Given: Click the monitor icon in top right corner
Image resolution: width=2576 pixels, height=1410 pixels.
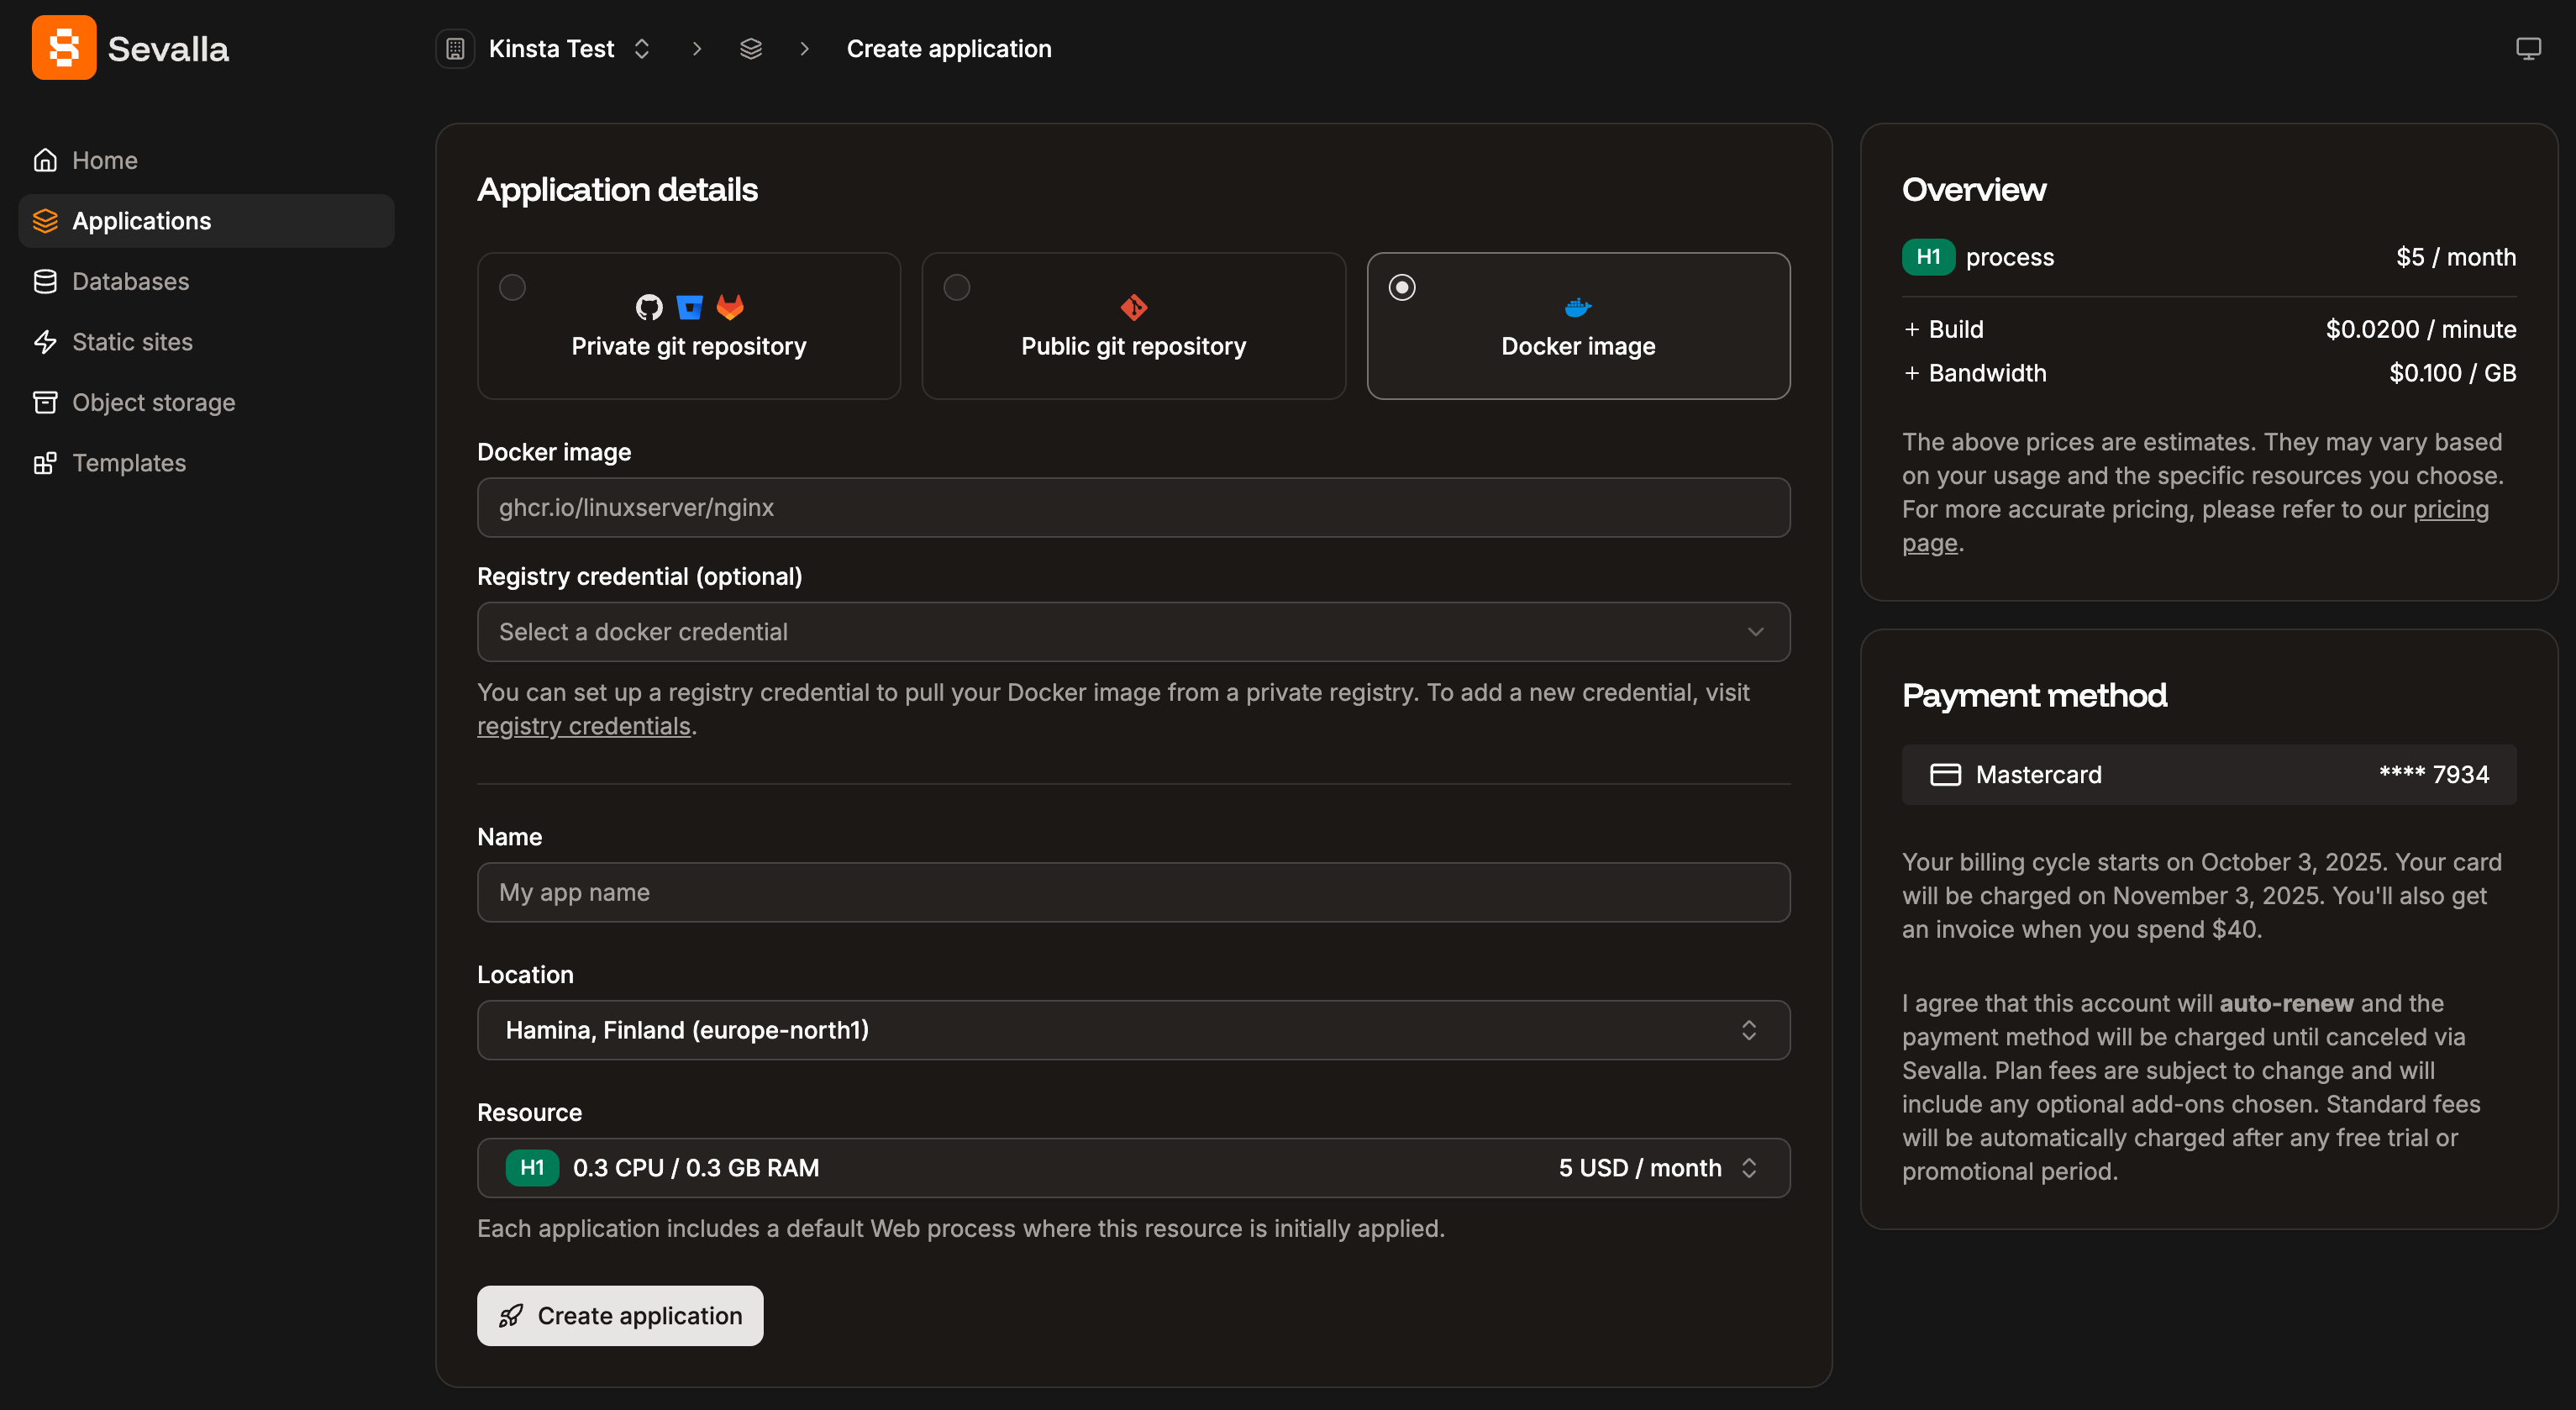Looking at the screenshot, I should coord(2529,47).
